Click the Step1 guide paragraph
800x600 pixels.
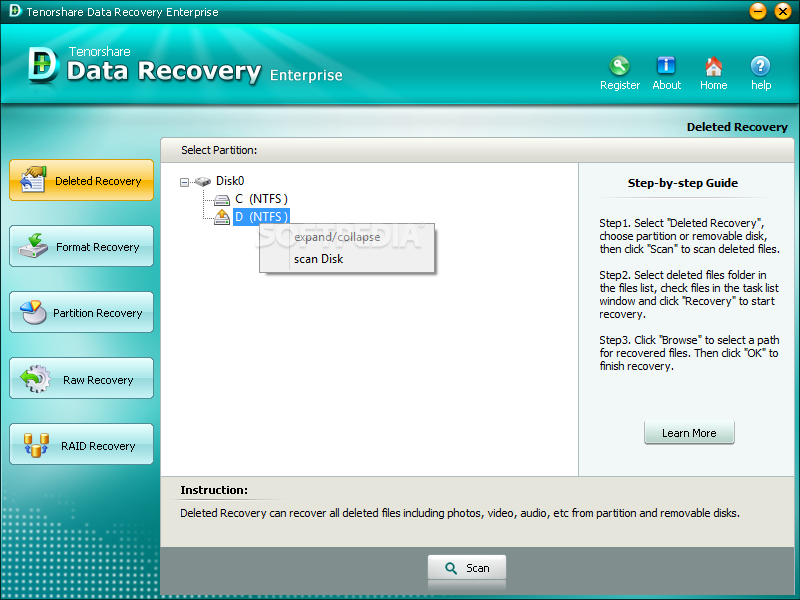pos(689,236)
